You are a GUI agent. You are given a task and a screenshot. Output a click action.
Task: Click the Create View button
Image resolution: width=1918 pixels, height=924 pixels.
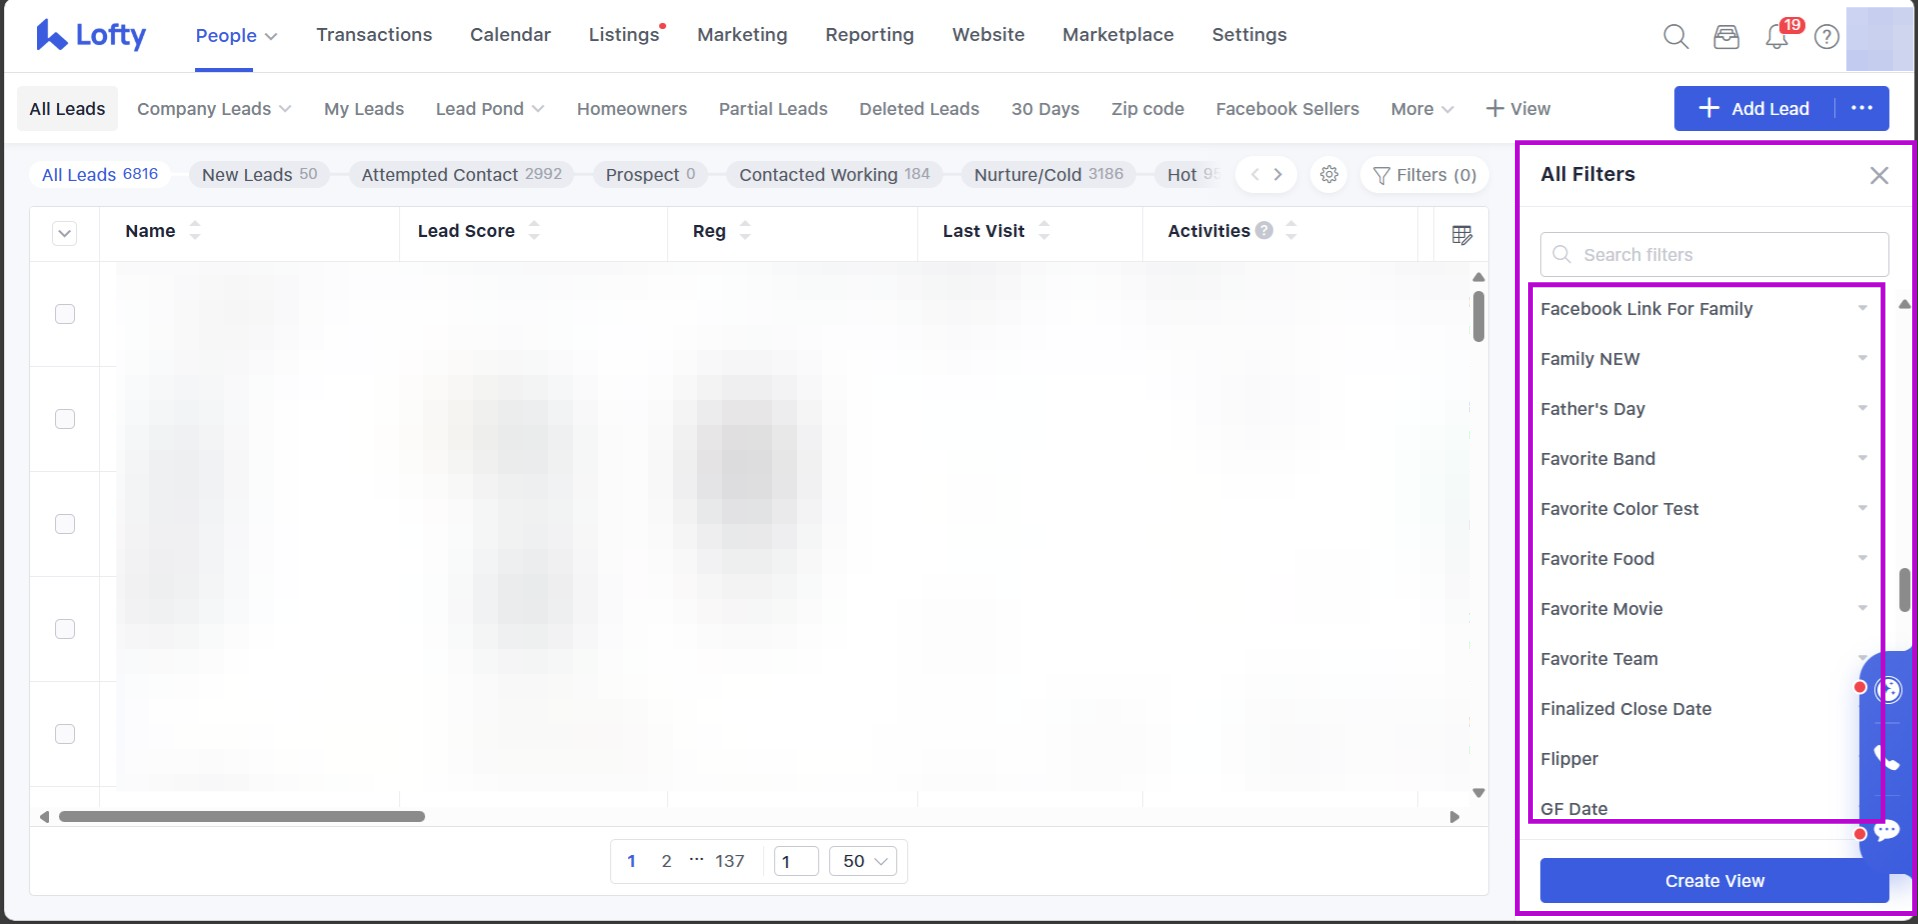pyautogui.click(x=1713, y=881)
